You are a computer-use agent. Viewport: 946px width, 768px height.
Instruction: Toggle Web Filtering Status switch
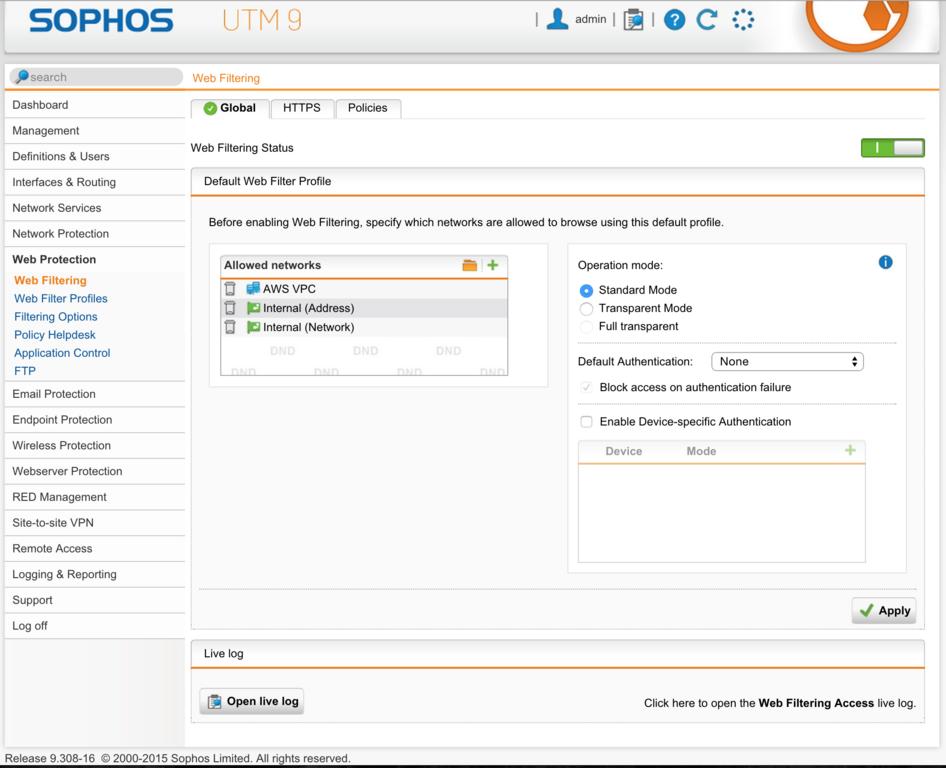pos(892,148)
